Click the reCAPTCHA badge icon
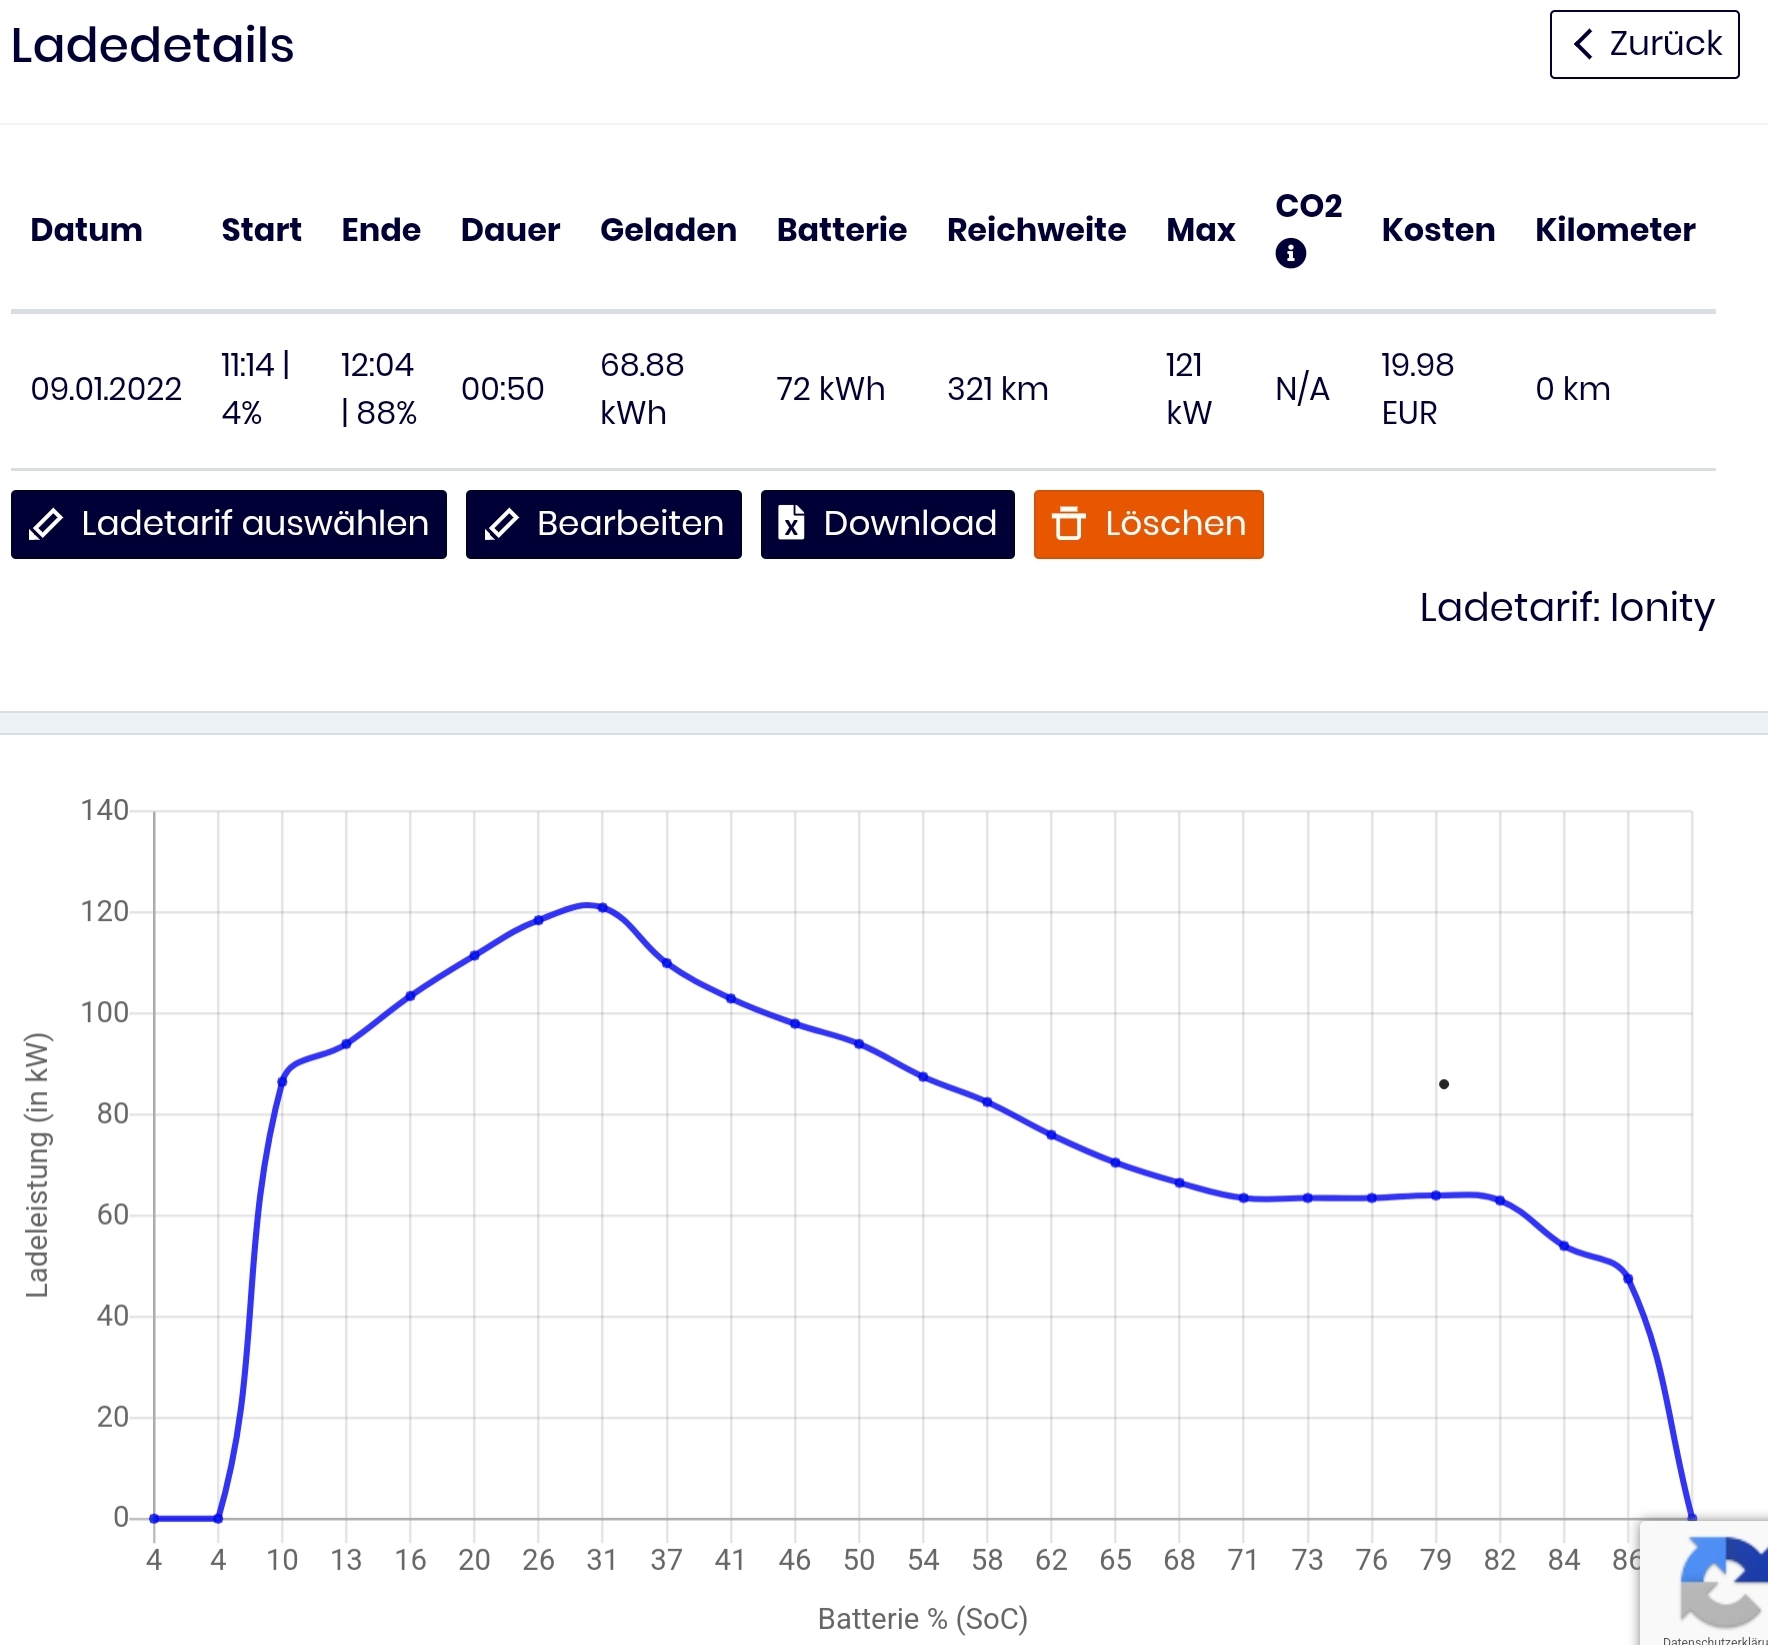This screenshot has height=1645, width=1768. coord(1722,1581)
